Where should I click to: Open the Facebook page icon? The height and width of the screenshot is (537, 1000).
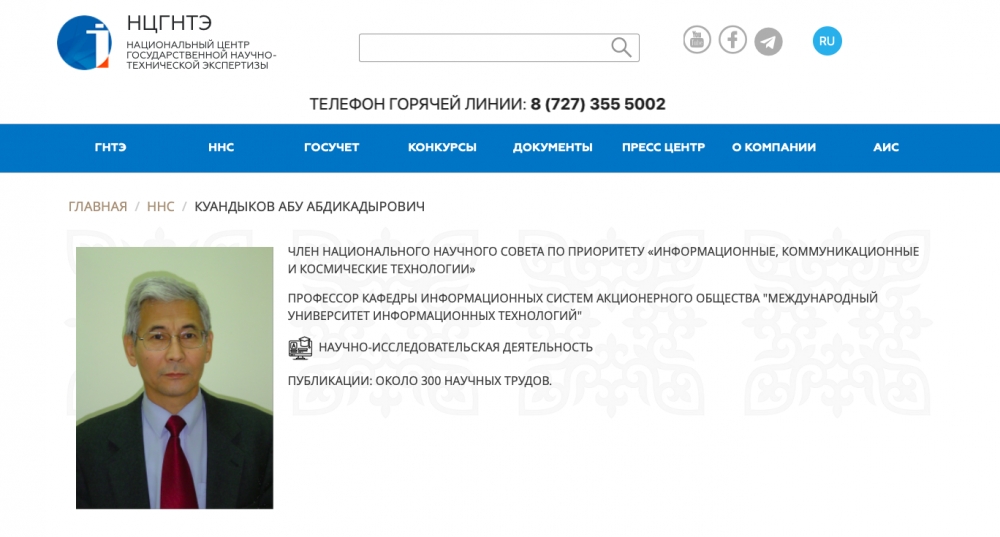(x=733, y=40)
